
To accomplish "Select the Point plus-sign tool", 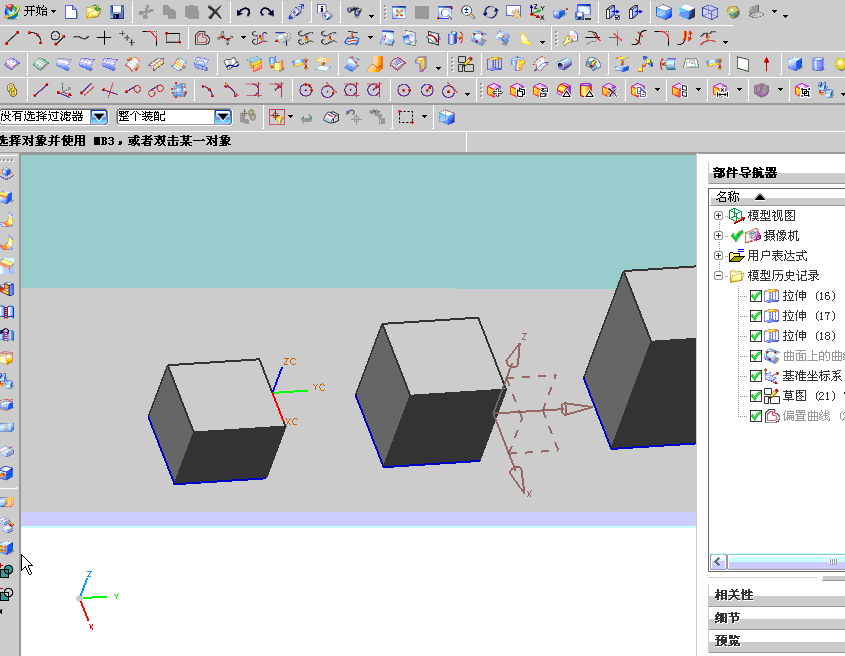I will [x=104, y=38].
